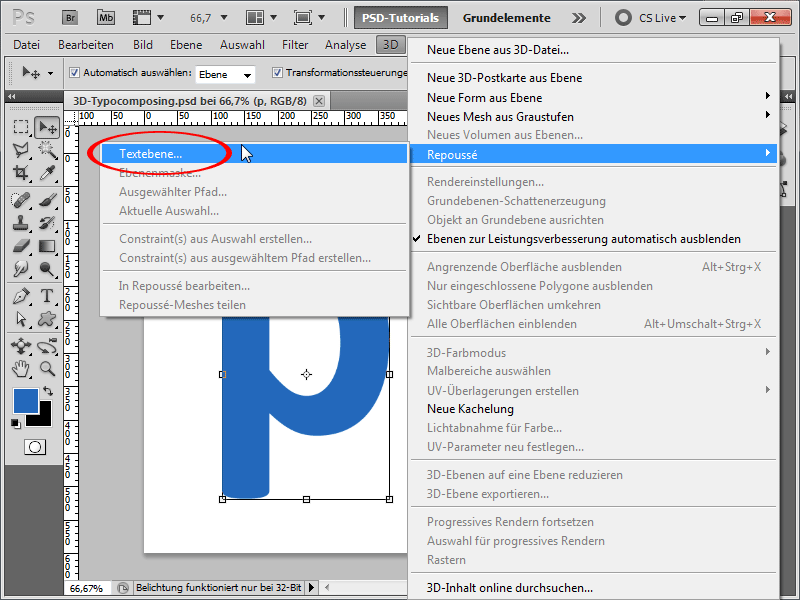Select the 3D Camera Rotate tool
This screenshot has height=600, width=800.
[47, 346]
